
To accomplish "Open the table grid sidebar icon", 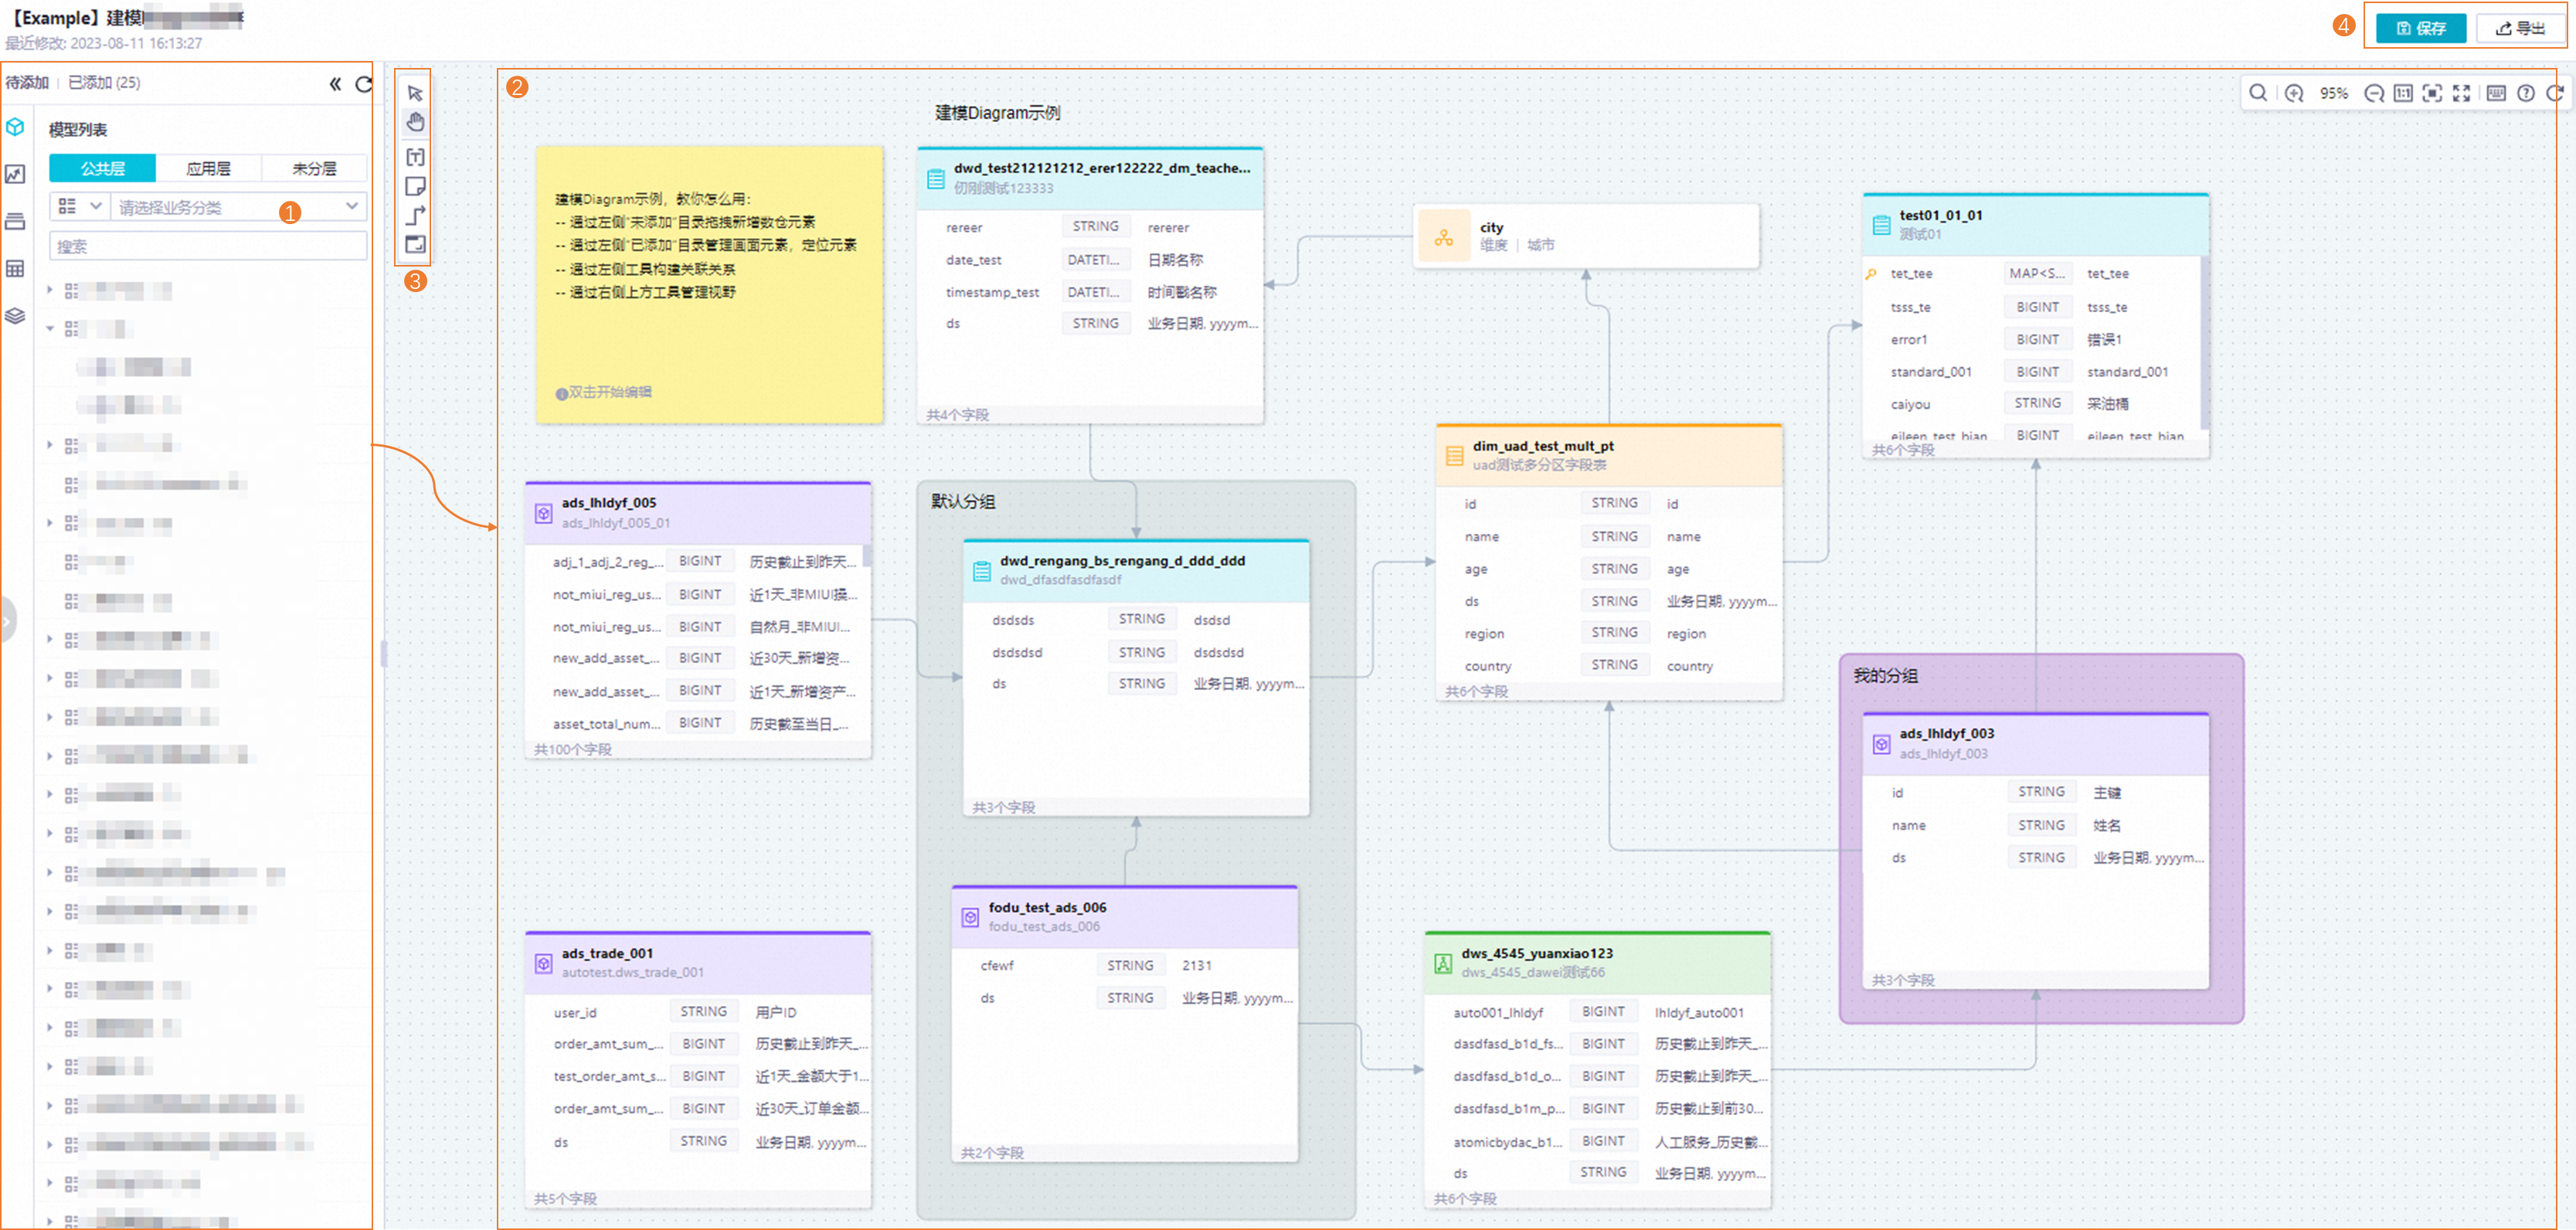I will 15,268.
